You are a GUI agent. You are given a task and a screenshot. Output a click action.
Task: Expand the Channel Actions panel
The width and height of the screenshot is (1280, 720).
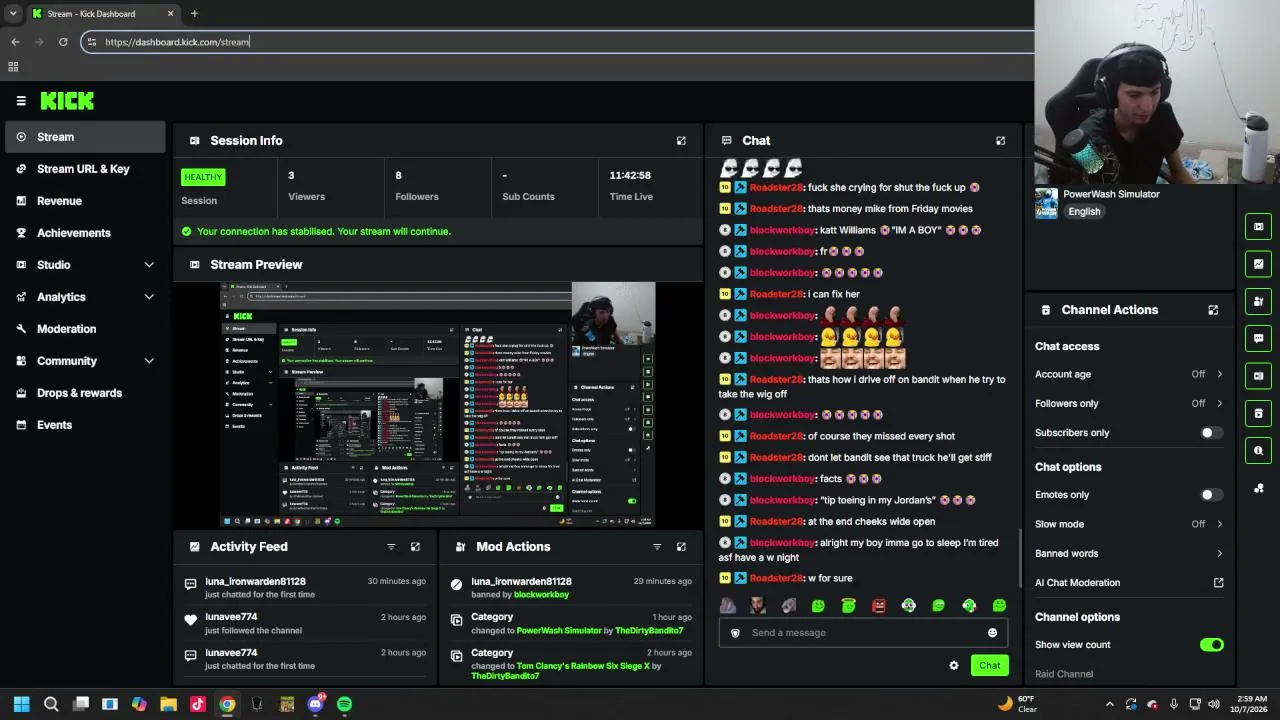pos(1213,310)
